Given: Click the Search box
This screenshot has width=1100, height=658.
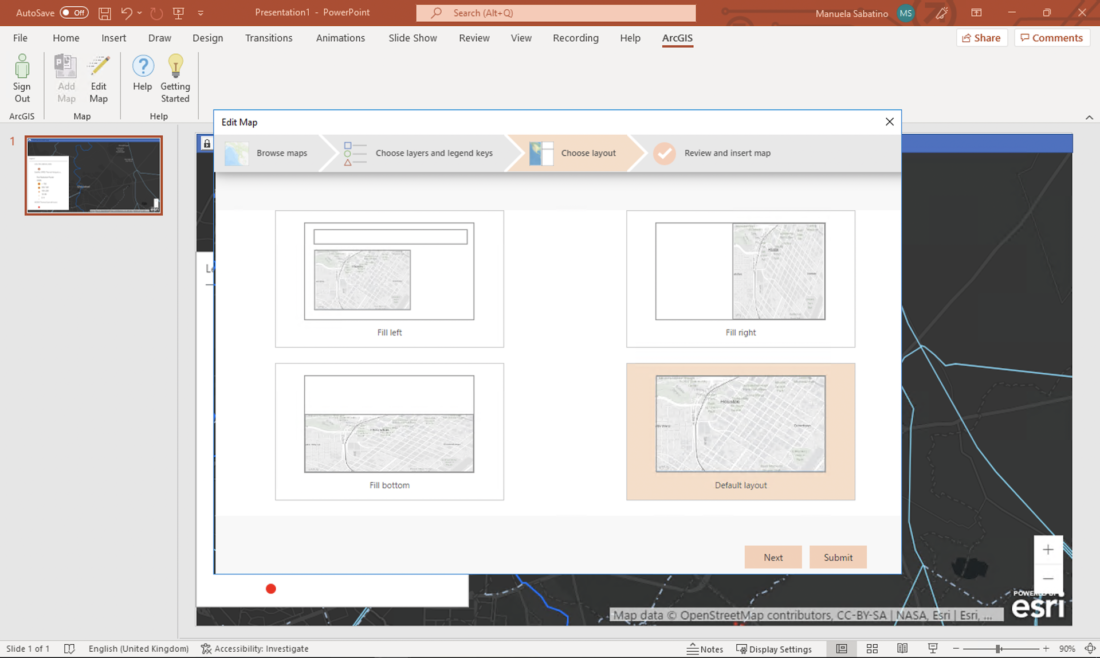Looking at the screenshot, I should 556,13.
